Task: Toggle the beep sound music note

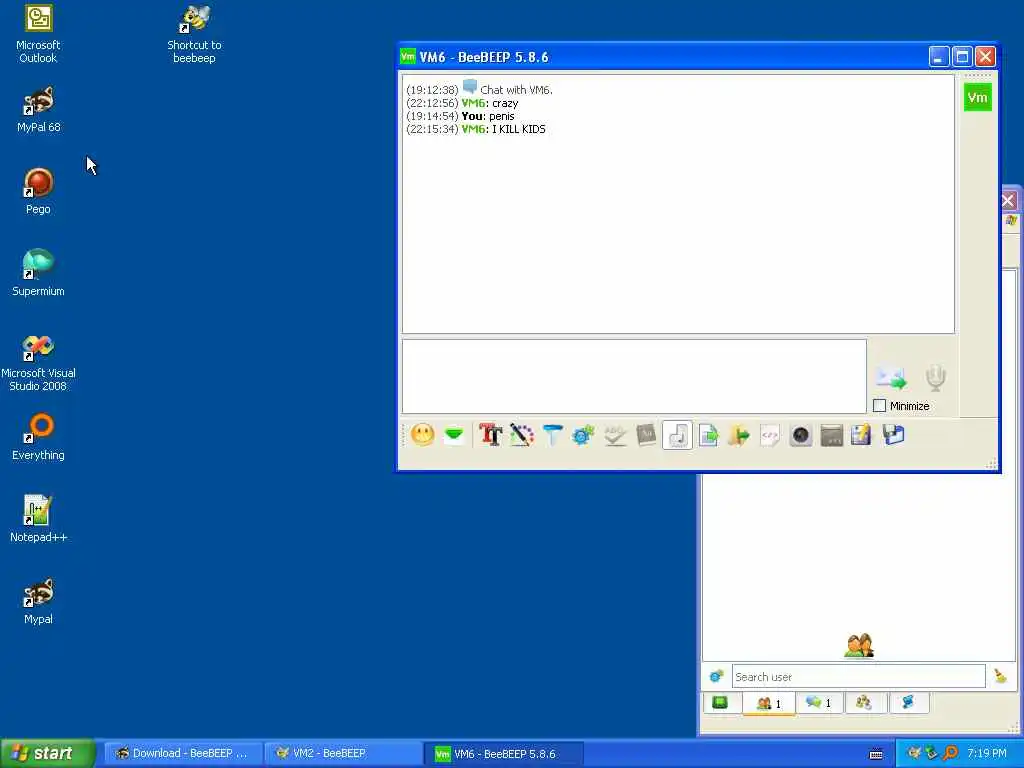Action: 677,435
